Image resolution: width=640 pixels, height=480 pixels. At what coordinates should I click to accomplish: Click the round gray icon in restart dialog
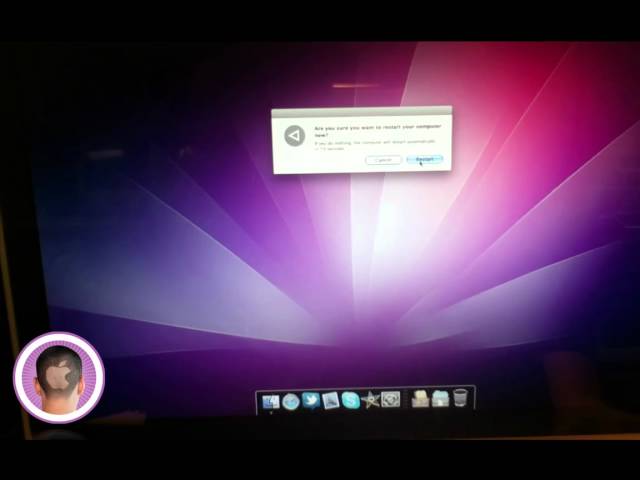click(294, 135)
